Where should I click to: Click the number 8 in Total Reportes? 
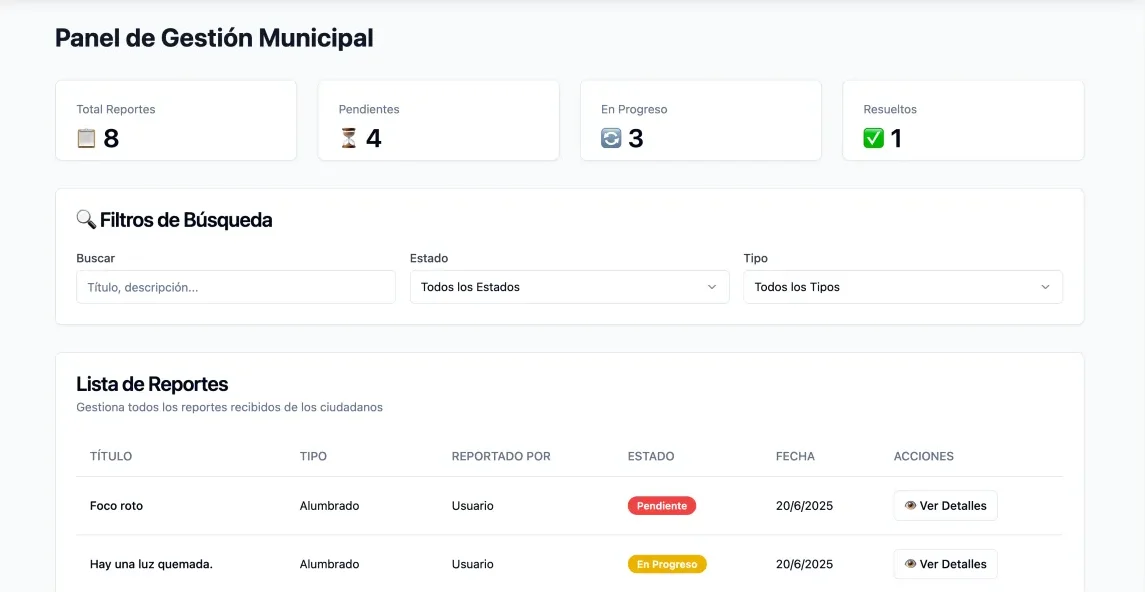pyautogui.click(x=111, y=138)
